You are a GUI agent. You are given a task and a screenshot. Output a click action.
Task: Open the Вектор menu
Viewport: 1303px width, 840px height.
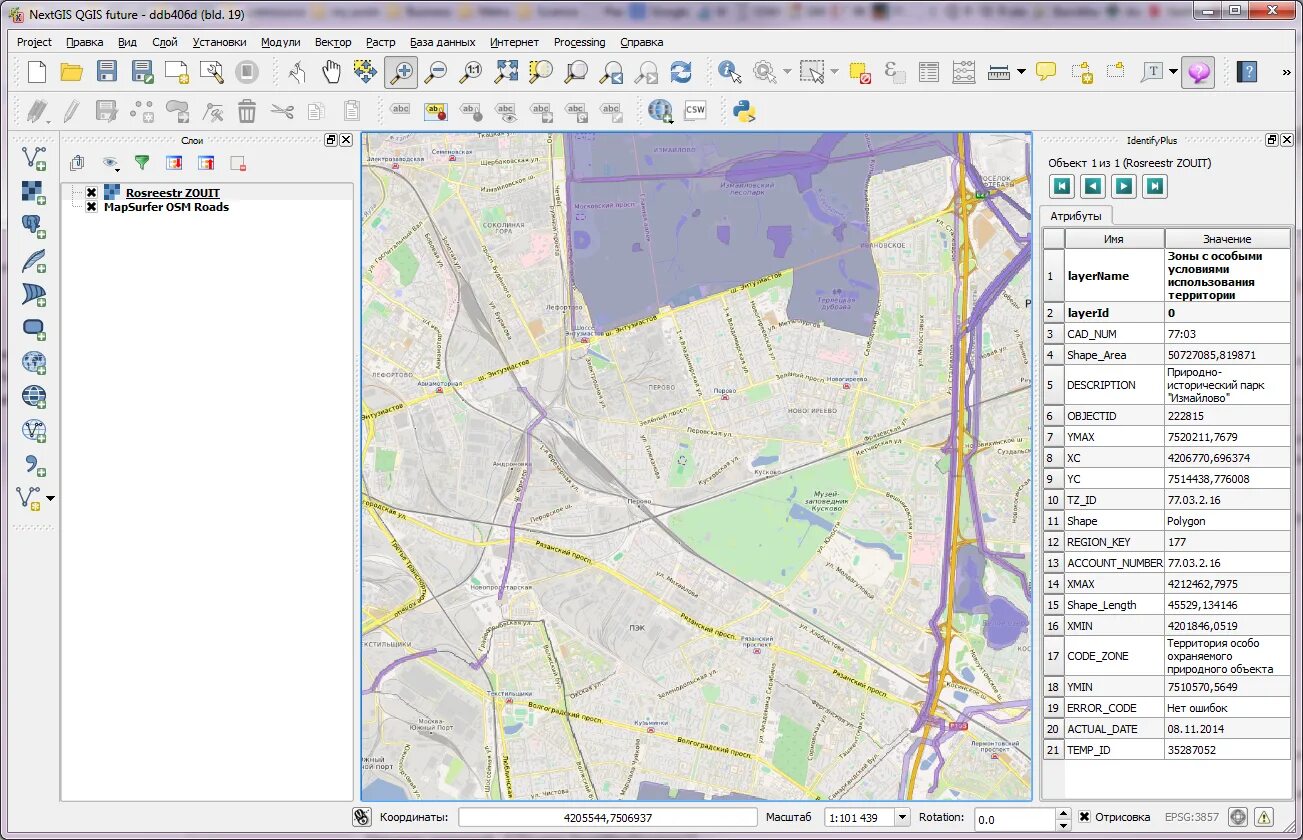point(333,42)
